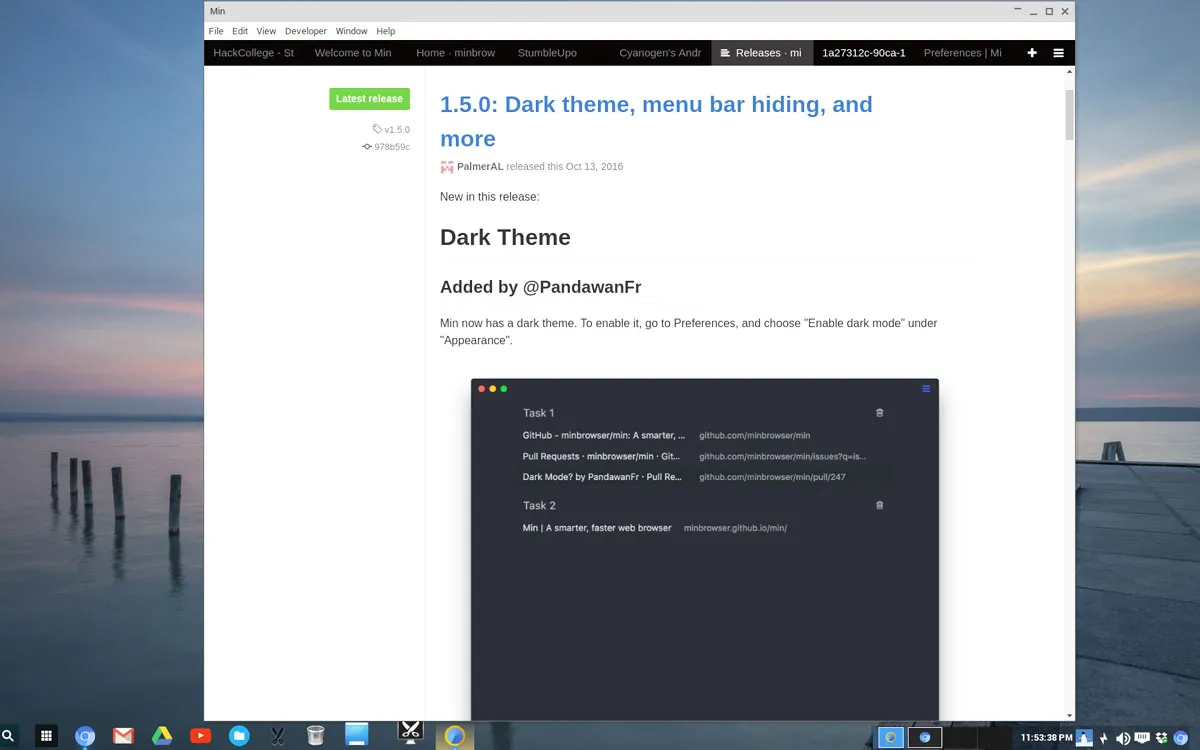Open the Developer menu

click(305, 31)
